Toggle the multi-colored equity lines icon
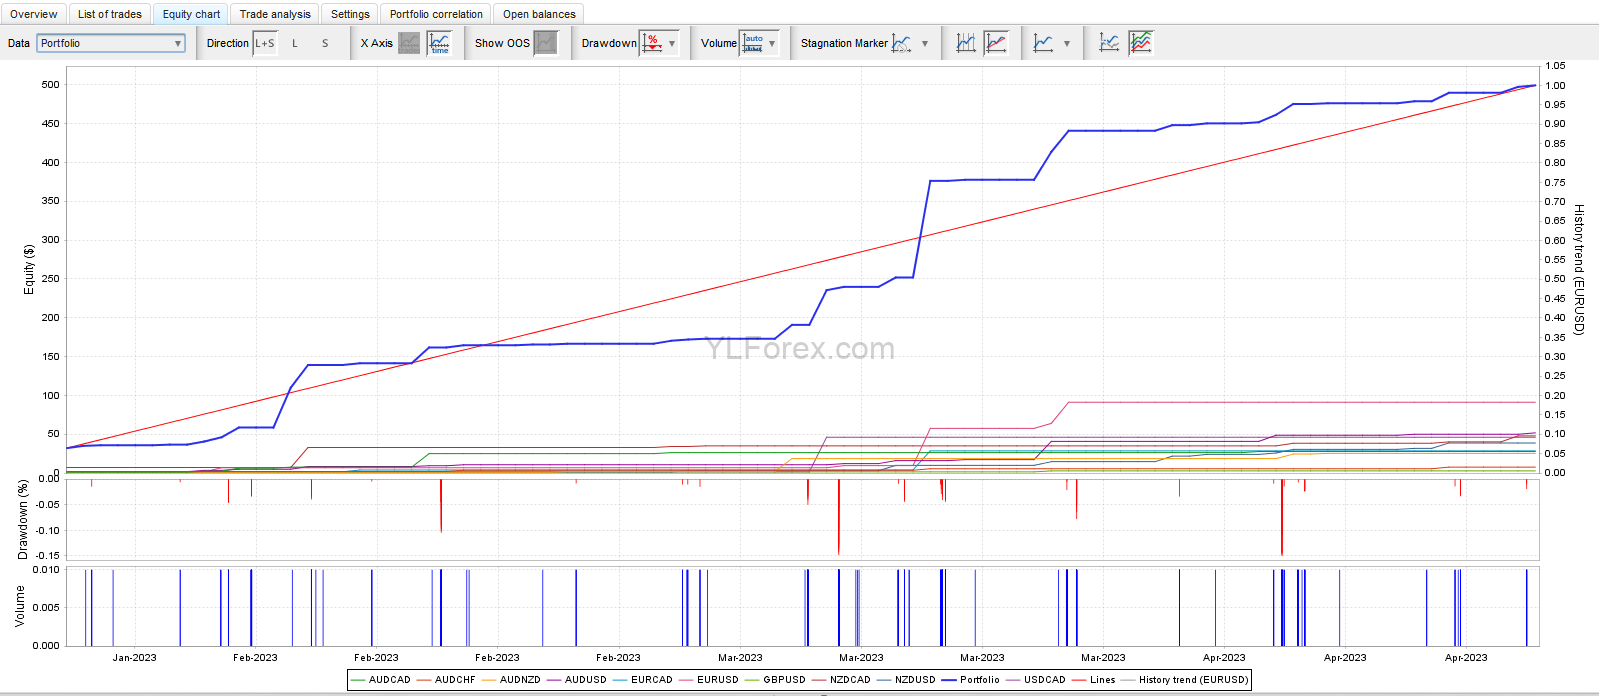 [x=1140, y=43]
